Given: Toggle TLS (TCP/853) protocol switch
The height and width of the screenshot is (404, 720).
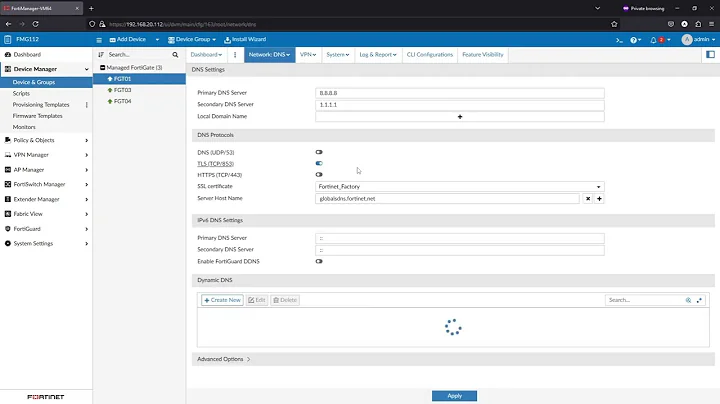Looking at the screenshot, I should [x=319, y=163].
